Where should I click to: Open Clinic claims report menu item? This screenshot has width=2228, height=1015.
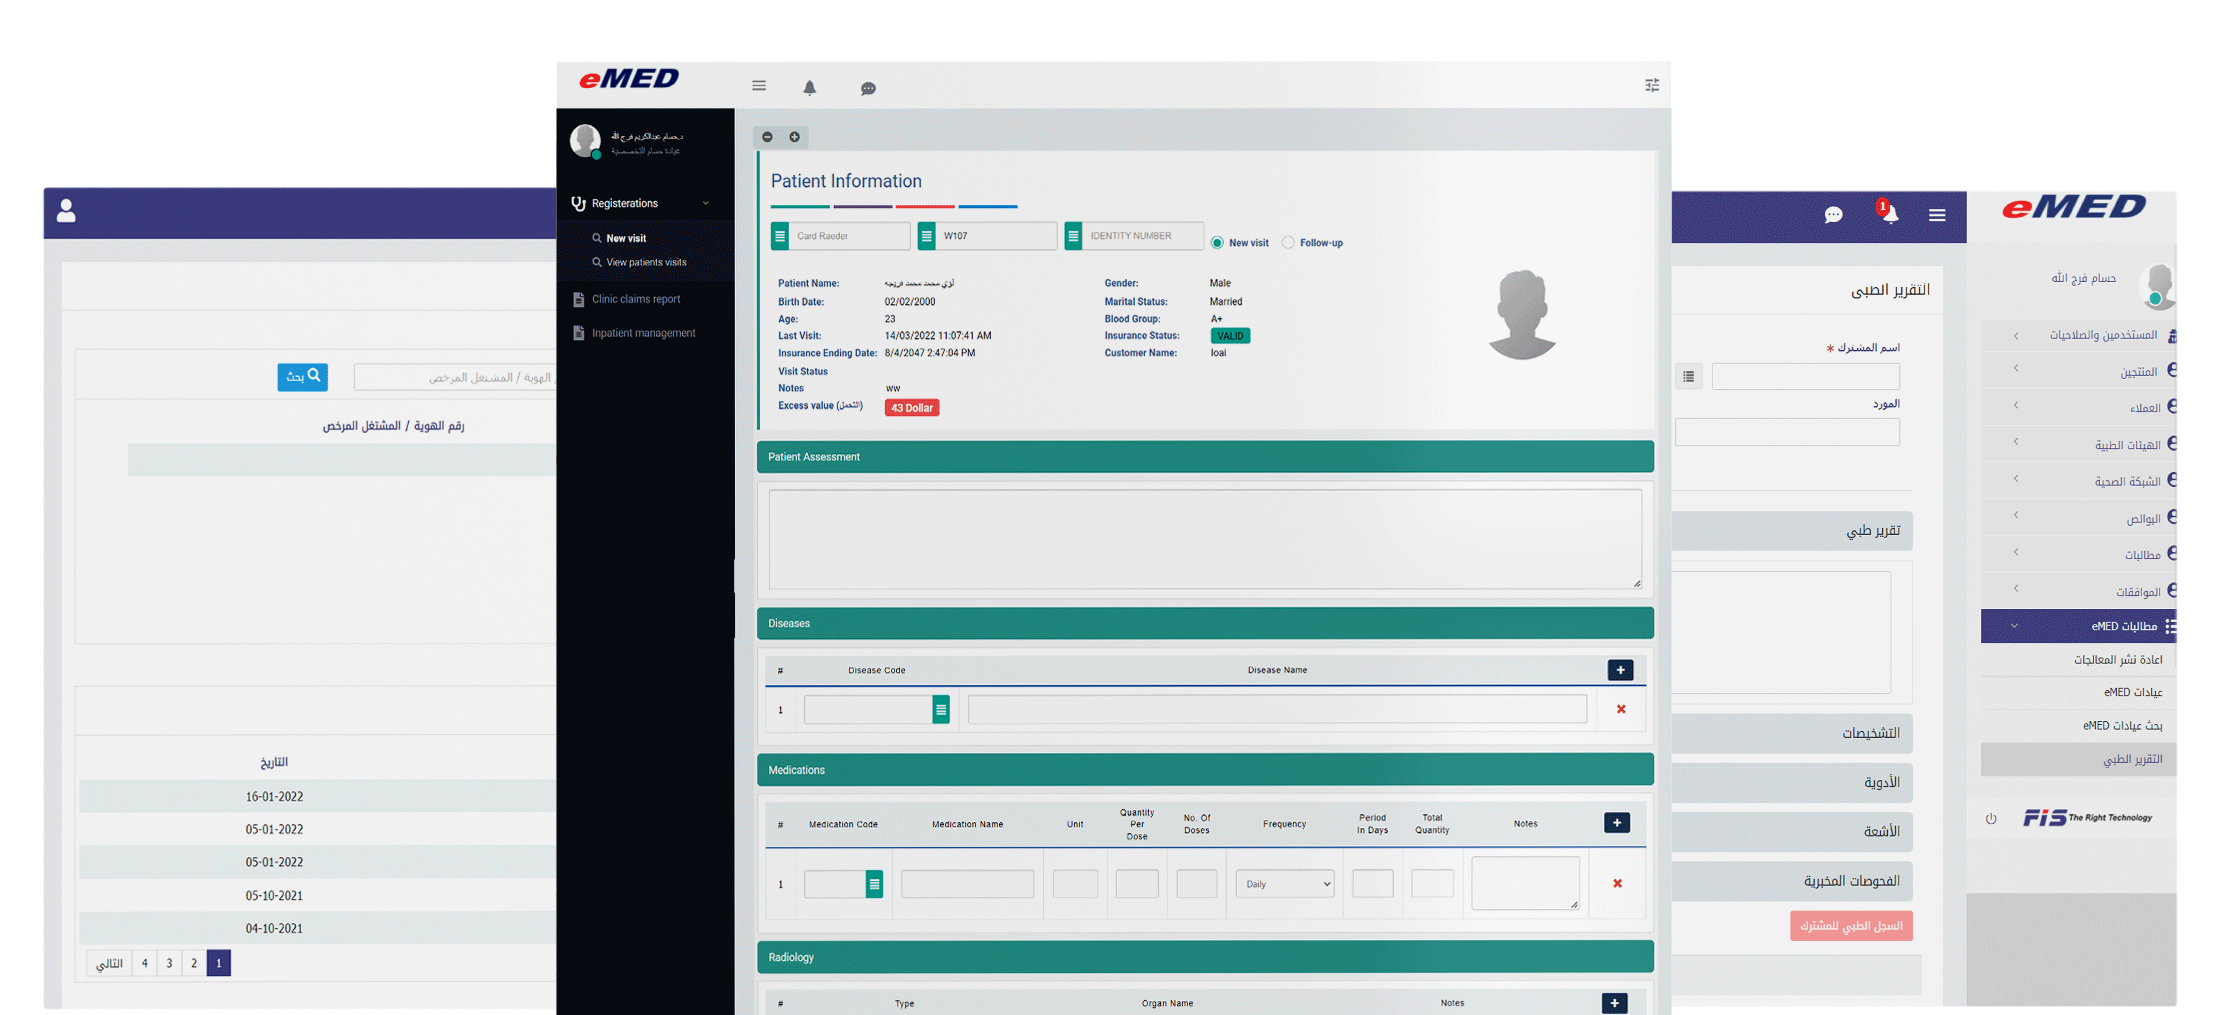click(x=635, y=299)
